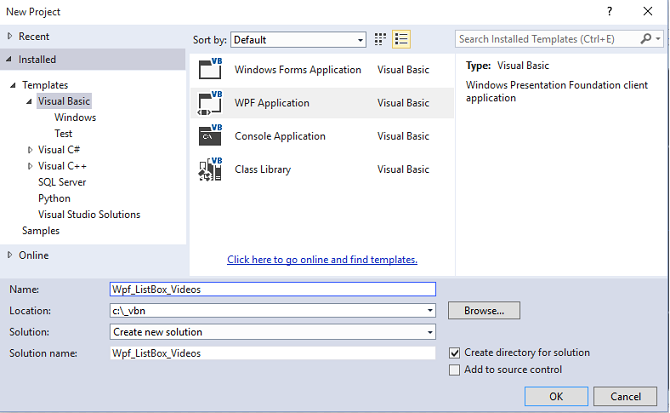The width and height of the screenshot is (670, 413).
Task: Select Windows under Visual Basic
Action: pyautogui.click(x=75, y=117)
